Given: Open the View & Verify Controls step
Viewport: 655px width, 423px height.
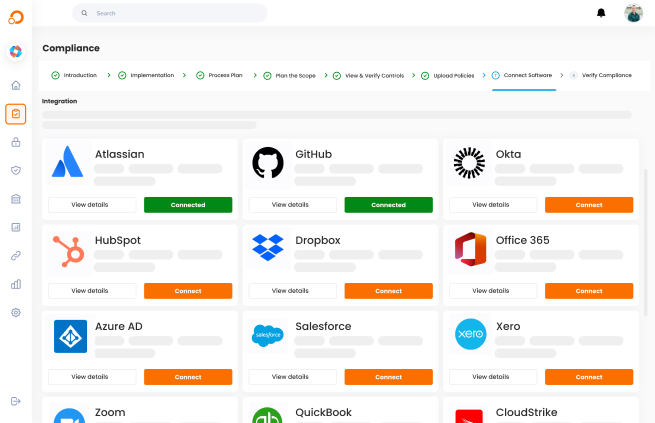Looking at the screenshot, I should tap(374, 75).
